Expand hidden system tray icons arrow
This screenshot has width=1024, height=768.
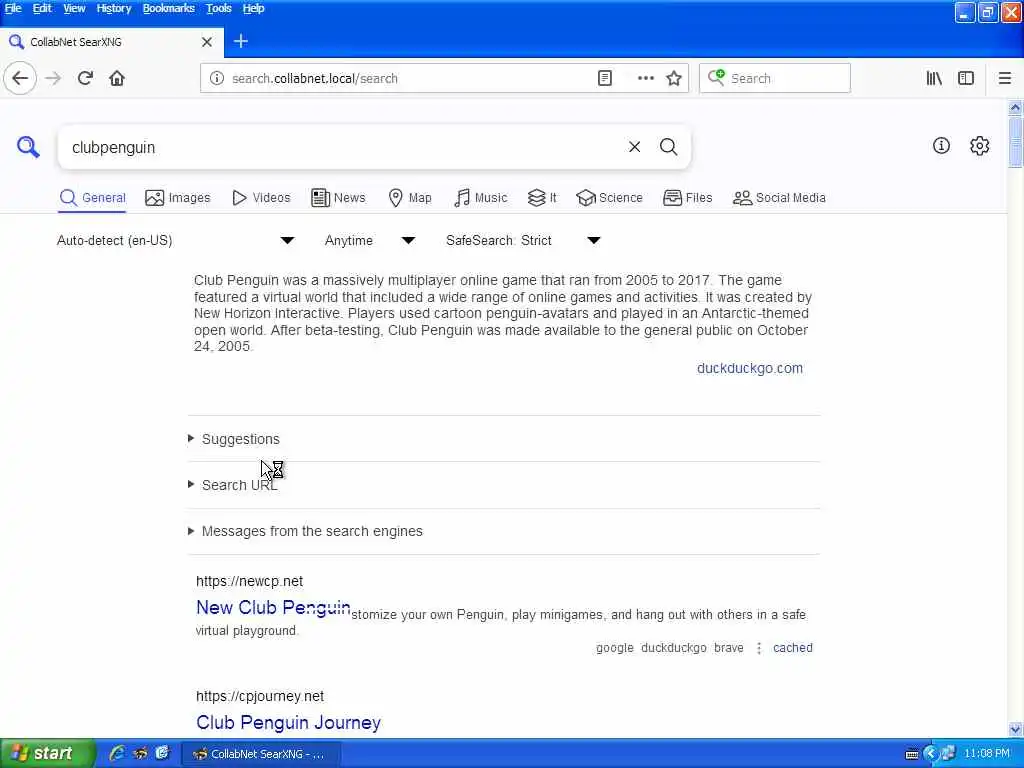[931, 754]
